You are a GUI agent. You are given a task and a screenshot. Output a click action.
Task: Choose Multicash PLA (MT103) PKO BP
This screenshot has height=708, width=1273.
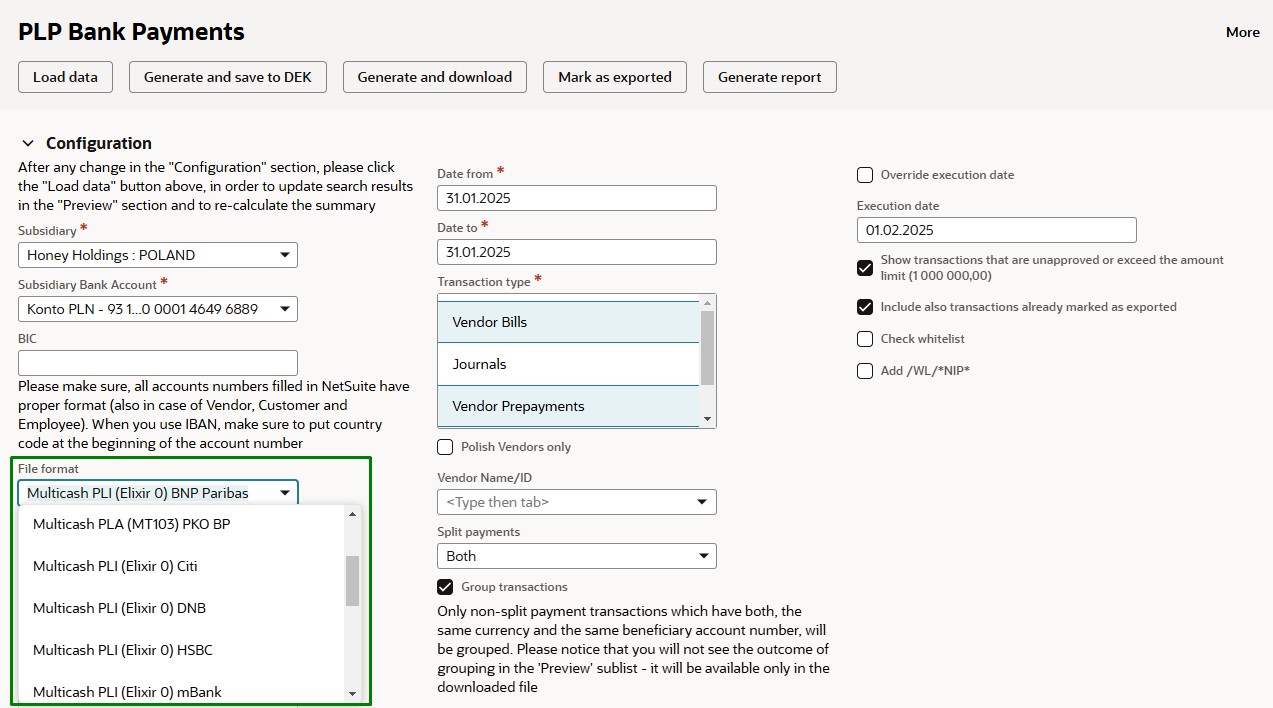tap(131, 524)
